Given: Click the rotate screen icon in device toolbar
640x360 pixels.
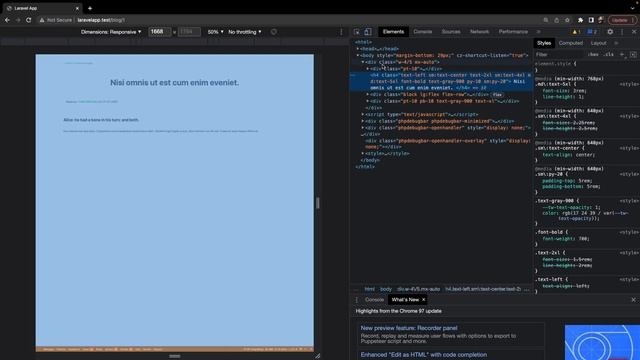Looking at the screenshot, I should point(273,32).
